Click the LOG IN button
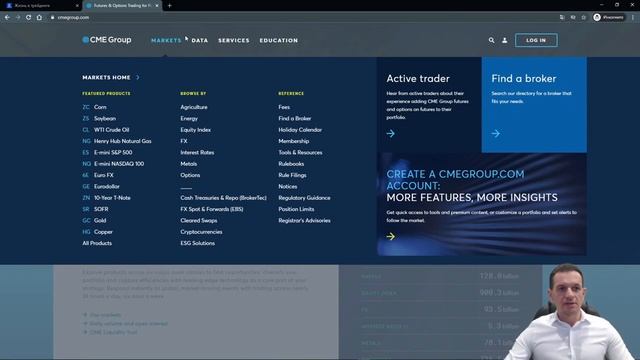 pyautogui.click(x=536, y=40)
